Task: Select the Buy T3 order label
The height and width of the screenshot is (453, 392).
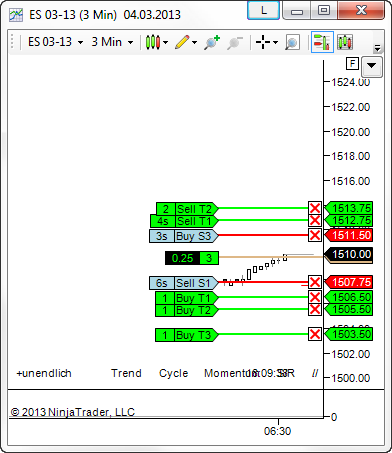Action: [x=187, y=335]
